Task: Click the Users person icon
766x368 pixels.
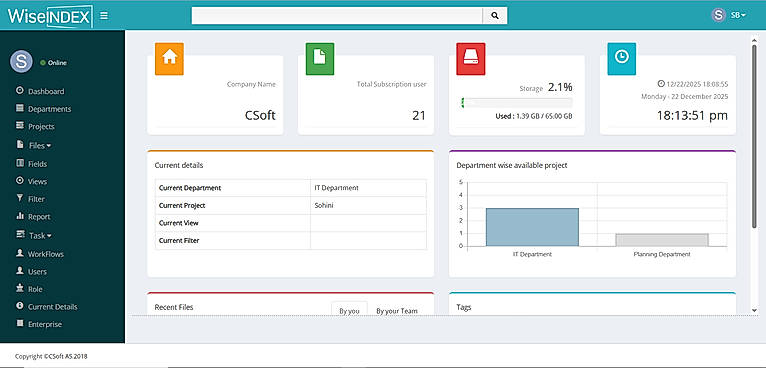Action: point(20,271)
